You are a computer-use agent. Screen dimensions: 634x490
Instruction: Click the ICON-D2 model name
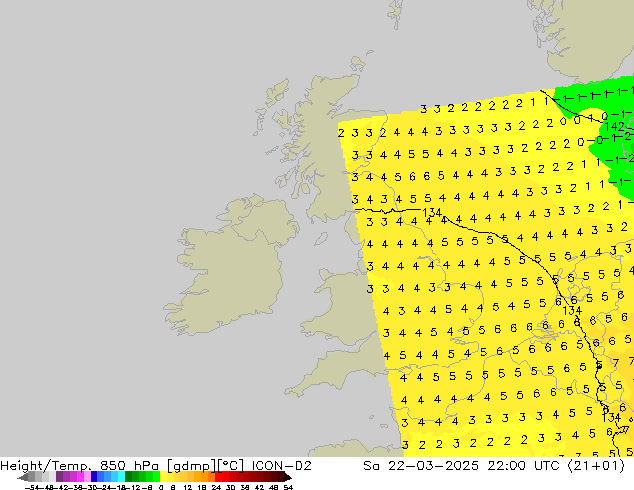click(281, 466)
